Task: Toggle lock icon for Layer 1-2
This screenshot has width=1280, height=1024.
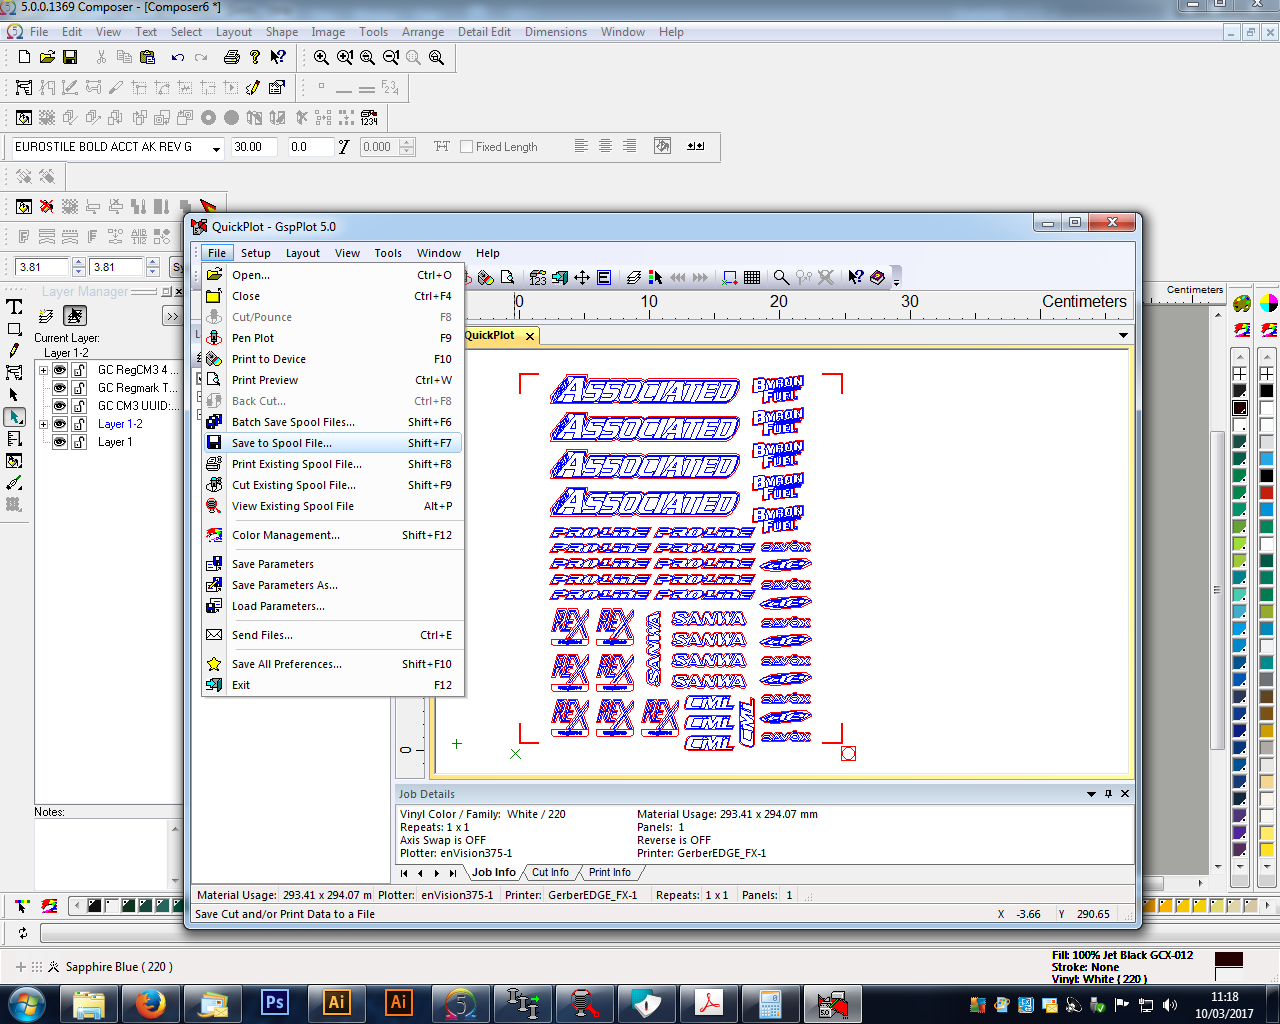Action: pos(79,424)
